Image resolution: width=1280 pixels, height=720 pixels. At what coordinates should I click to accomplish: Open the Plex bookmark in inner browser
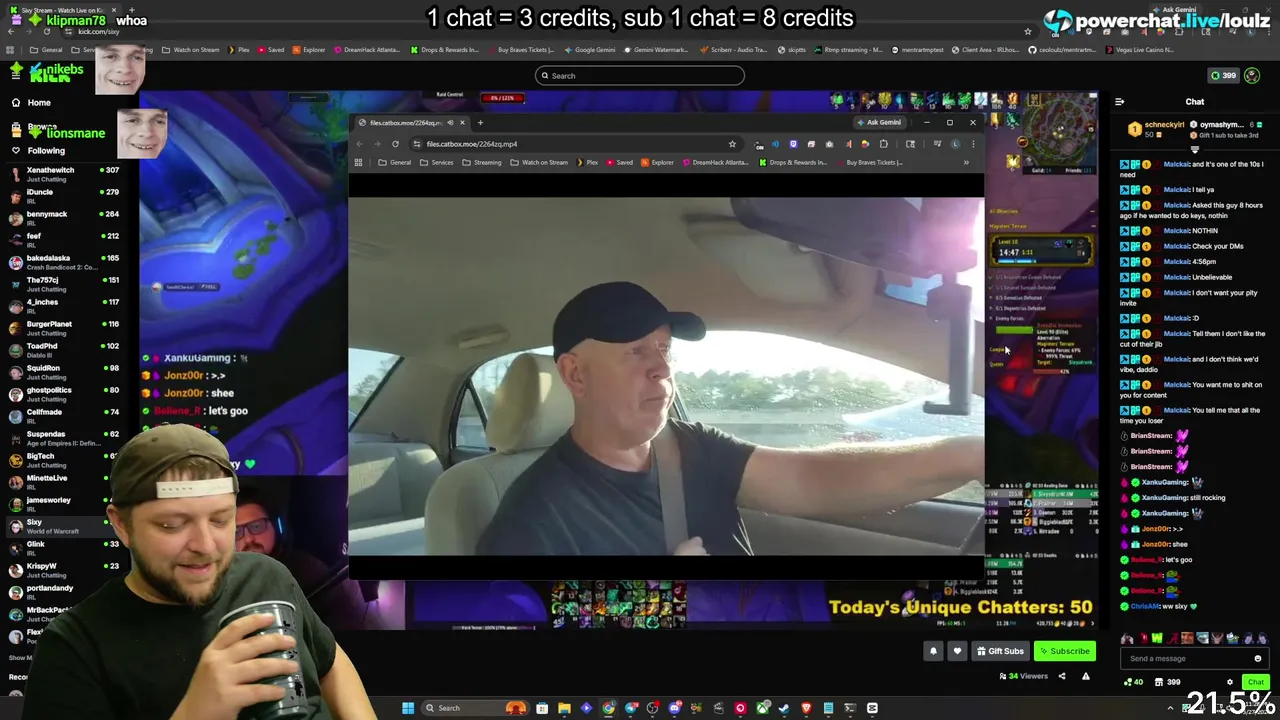pyautogui.click(x=587, y=162)
